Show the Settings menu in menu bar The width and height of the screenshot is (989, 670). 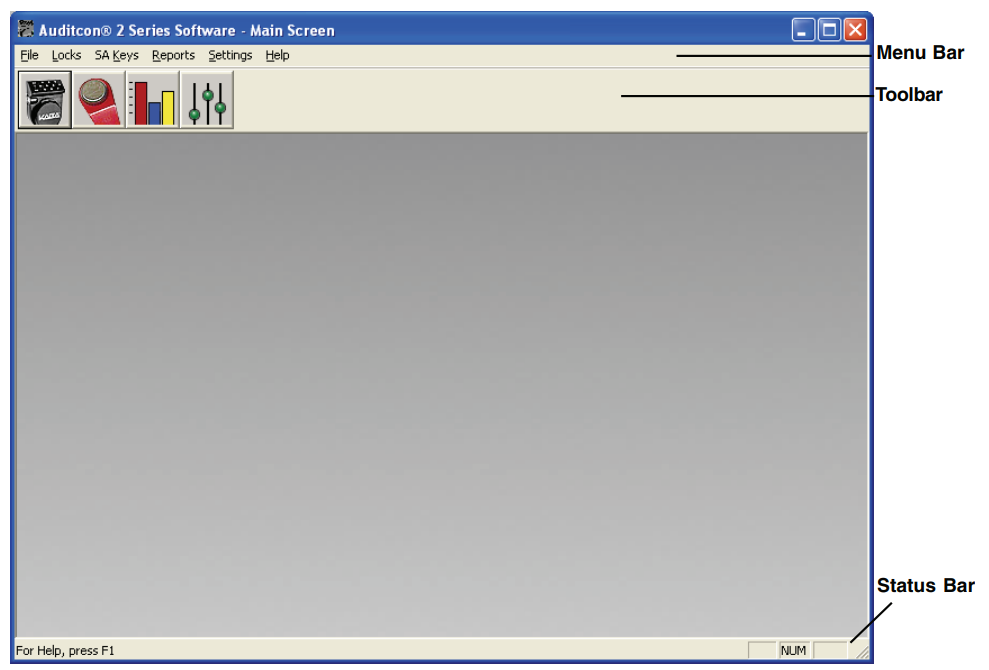230,55
